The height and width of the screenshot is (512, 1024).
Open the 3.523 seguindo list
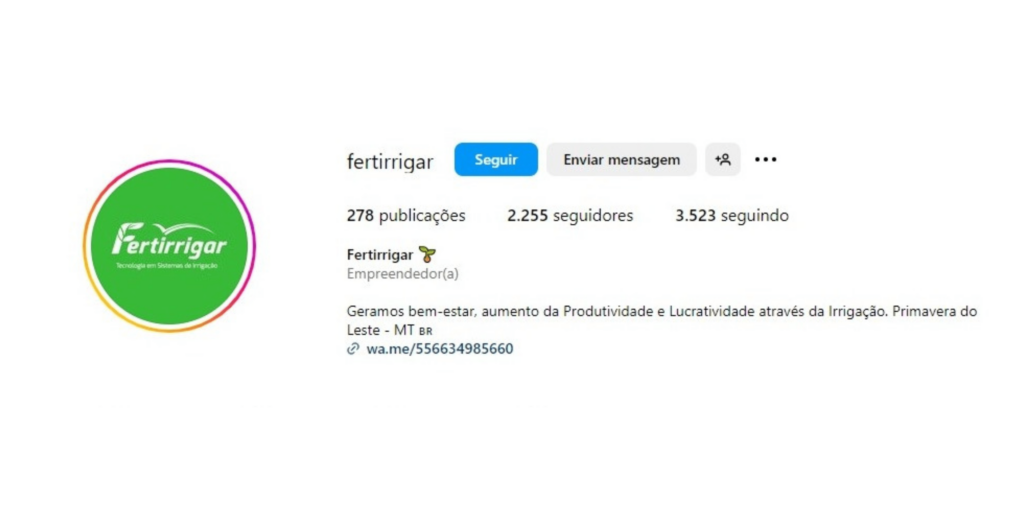(x=732, y=216)
